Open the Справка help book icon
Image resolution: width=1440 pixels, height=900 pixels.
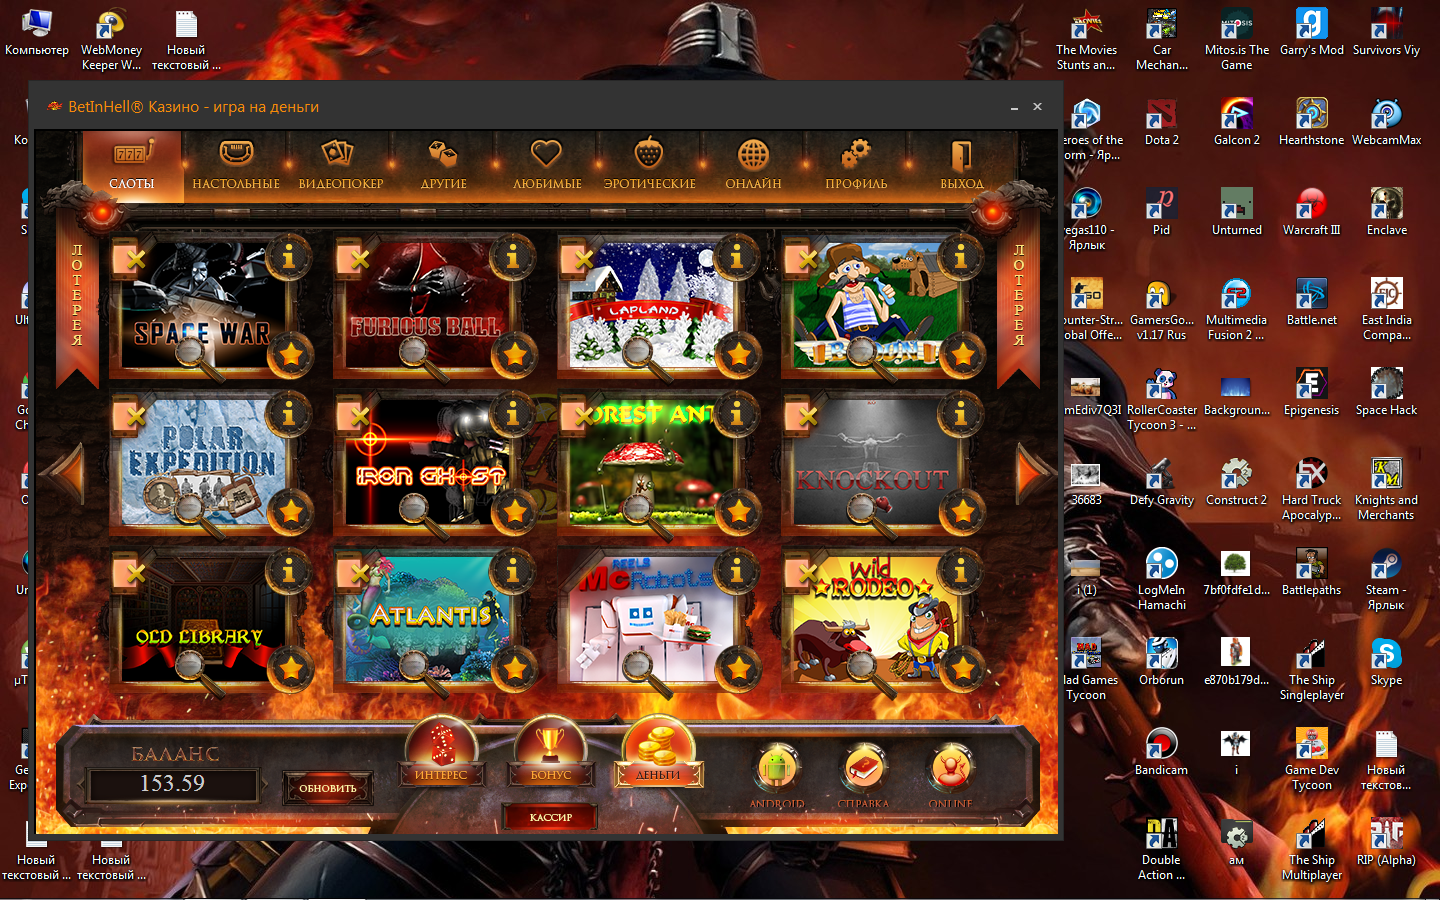(x=863, y=768)
